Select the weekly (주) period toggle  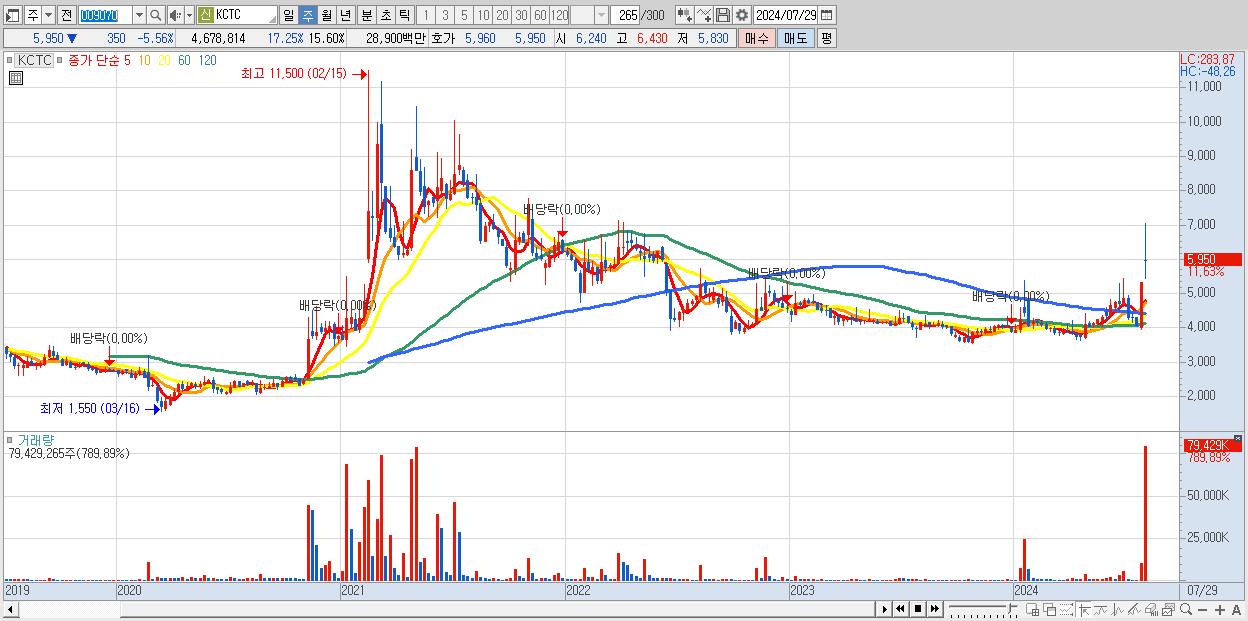tap(308, 15)
